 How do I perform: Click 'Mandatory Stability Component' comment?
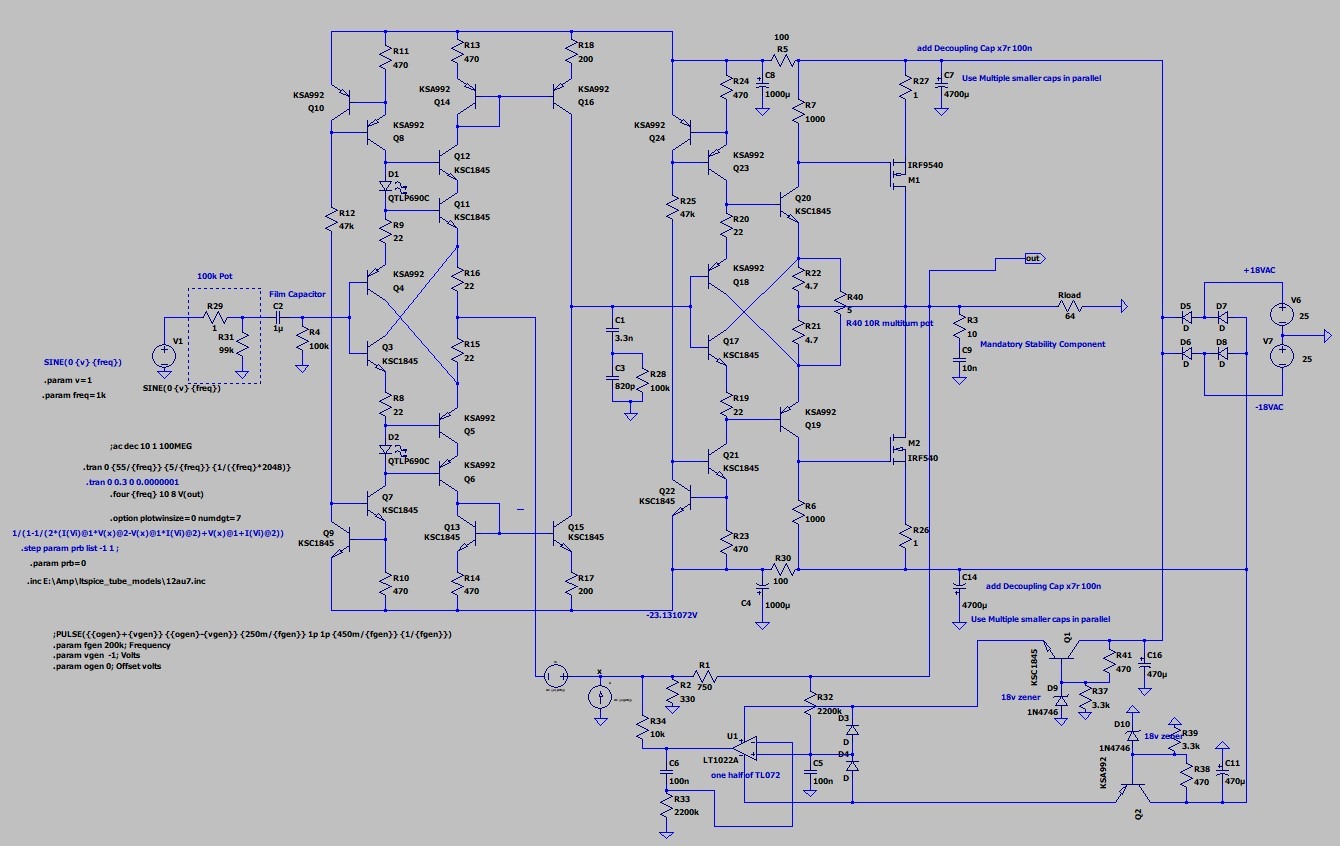coord(1042,344)
